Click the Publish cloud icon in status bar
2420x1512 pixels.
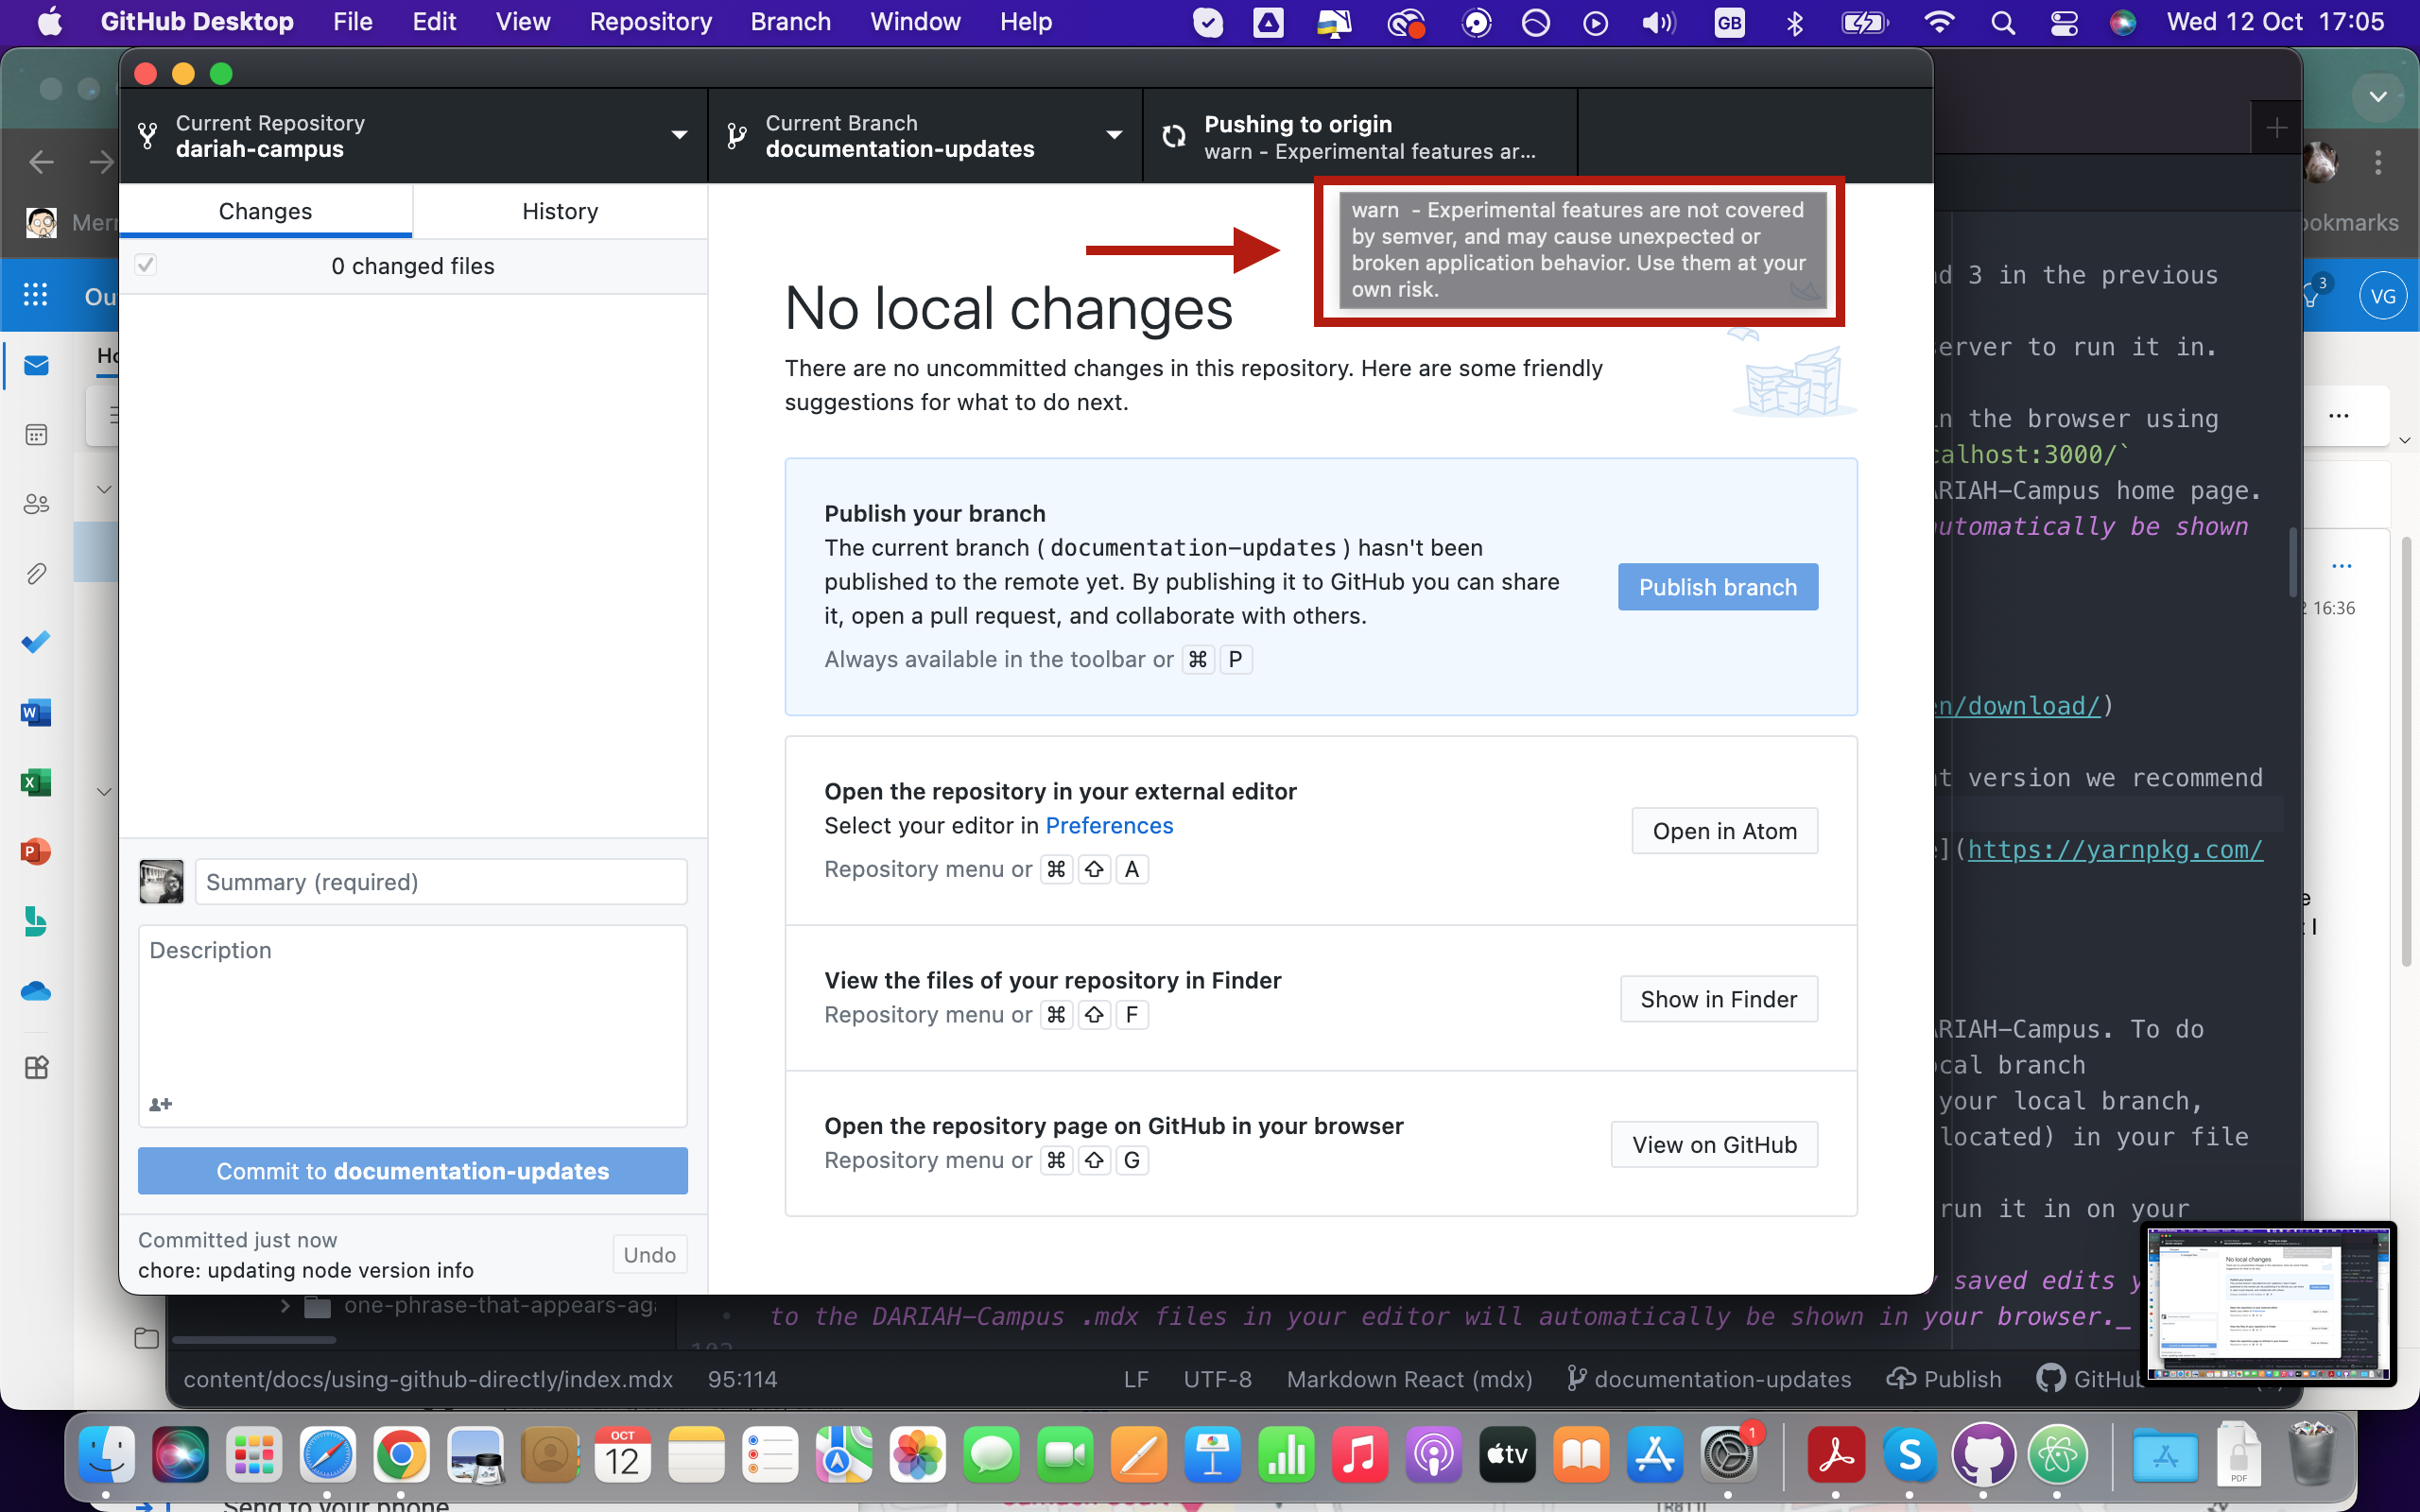1901,1379
